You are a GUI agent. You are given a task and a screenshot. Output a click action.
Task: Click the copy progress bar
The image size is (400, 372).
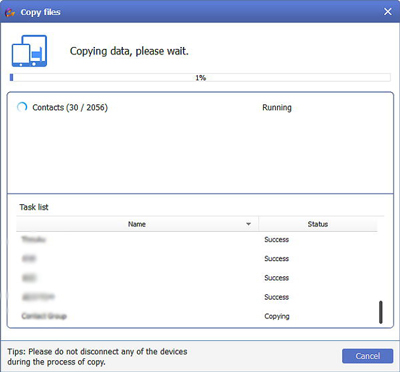tap(200, 78)
